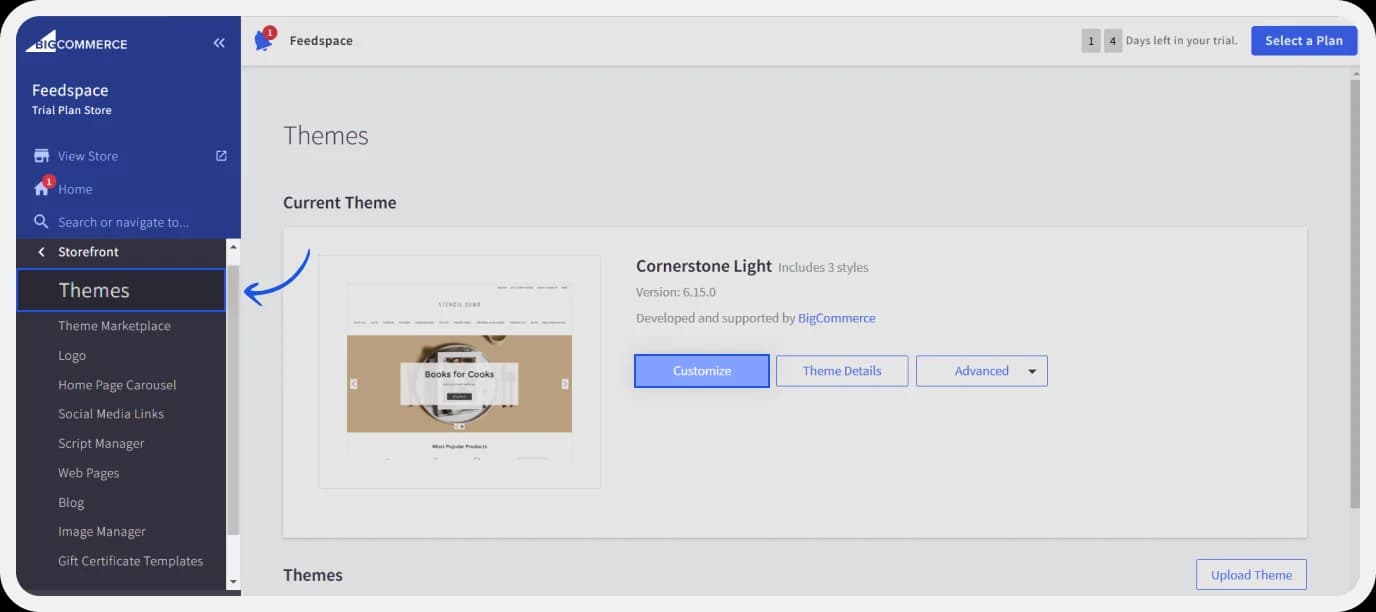The height and width of the screenshot is (612, 1376).
Task: Collapse the sidebar using the double-chevron icon
Action: pyautogui.click(x=219, y=42)
